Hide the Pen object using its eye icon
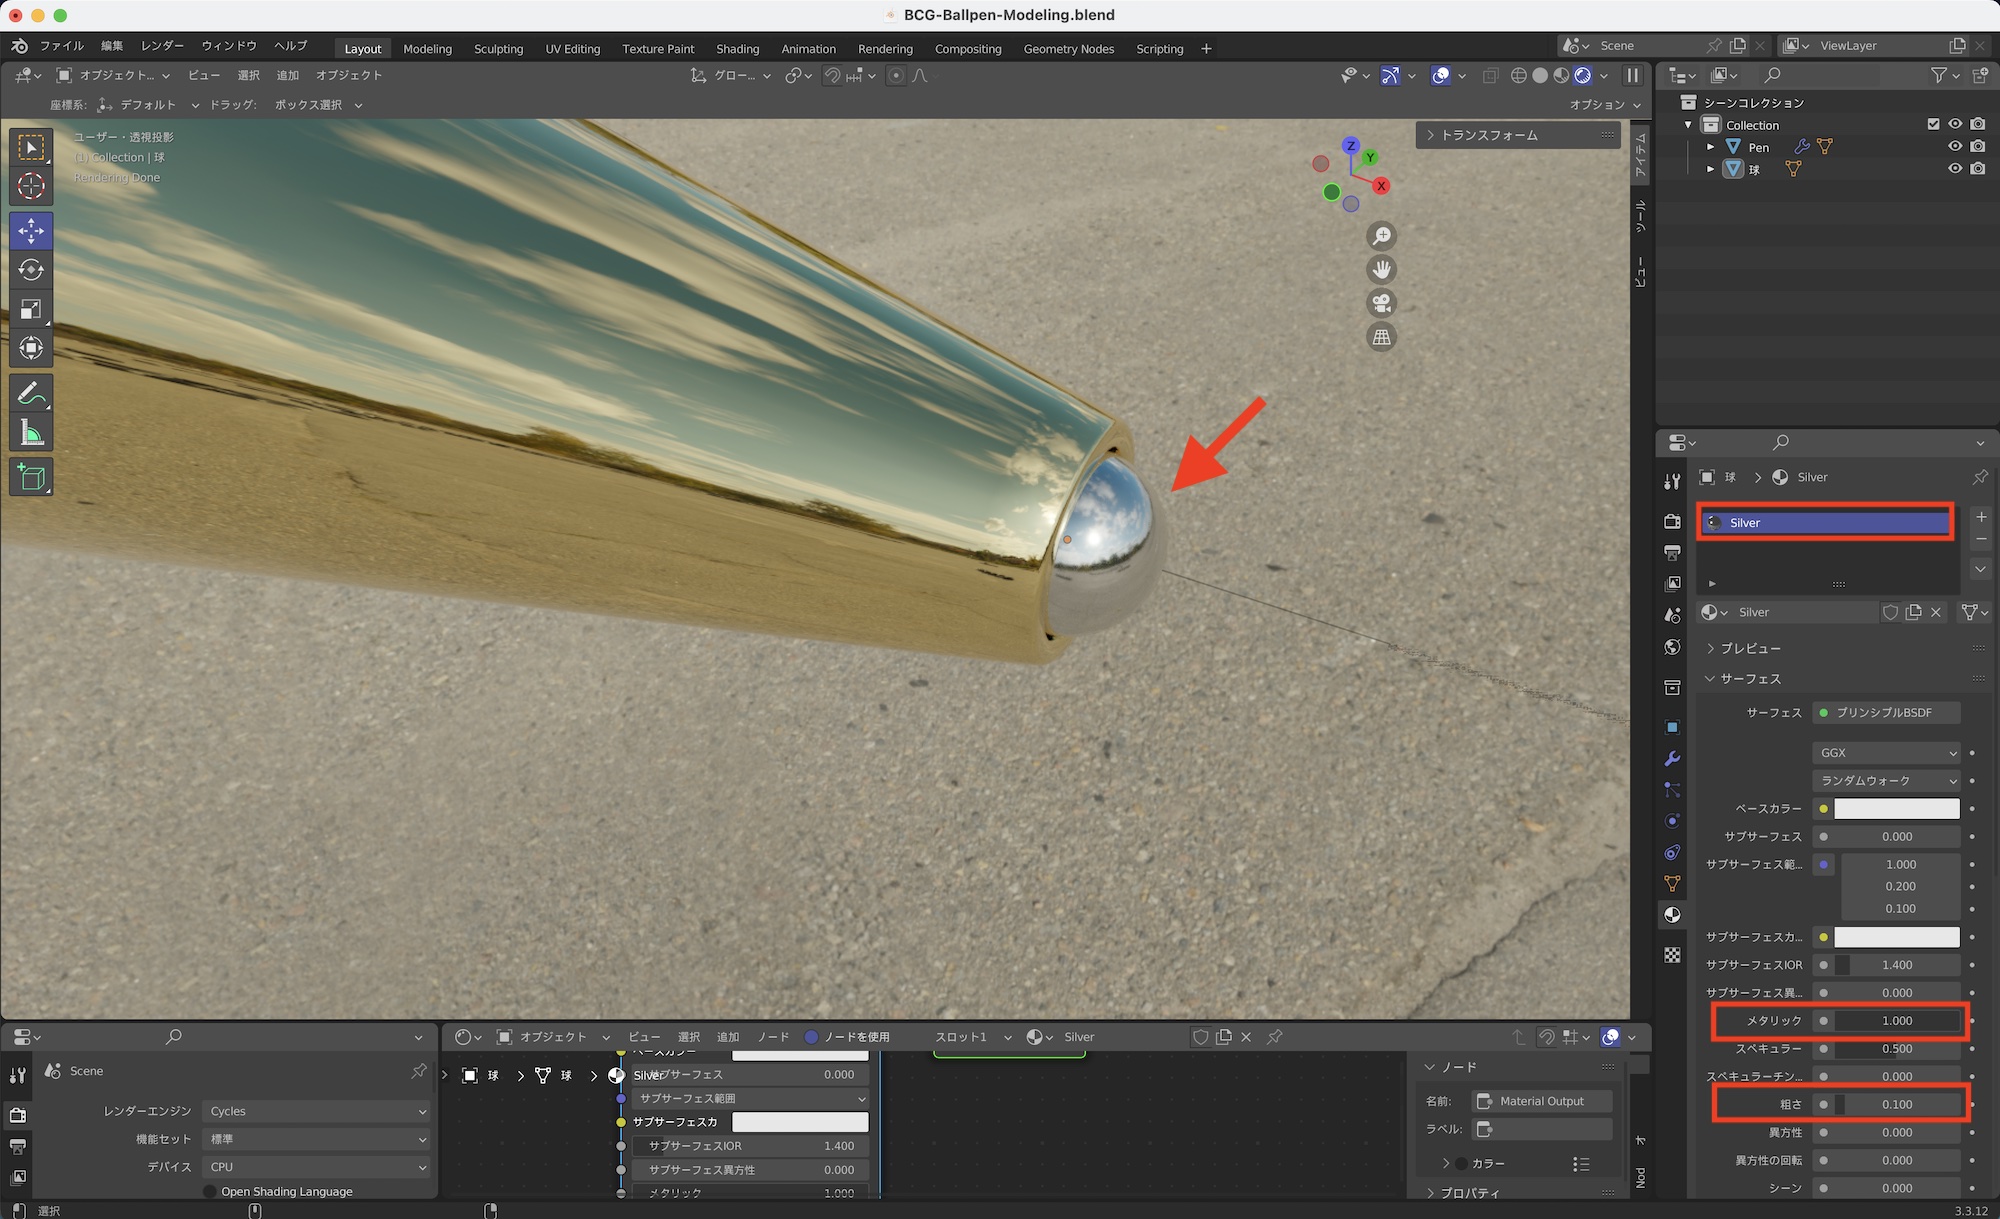Viewport: 2000px width, 1219px height. click(x=1954, y=146)
